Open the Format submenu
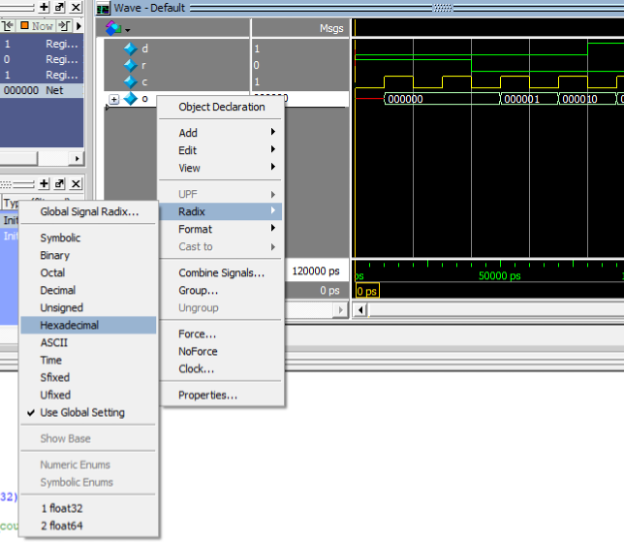The height and width of the screenshot is (544, 624). point(195,229)
